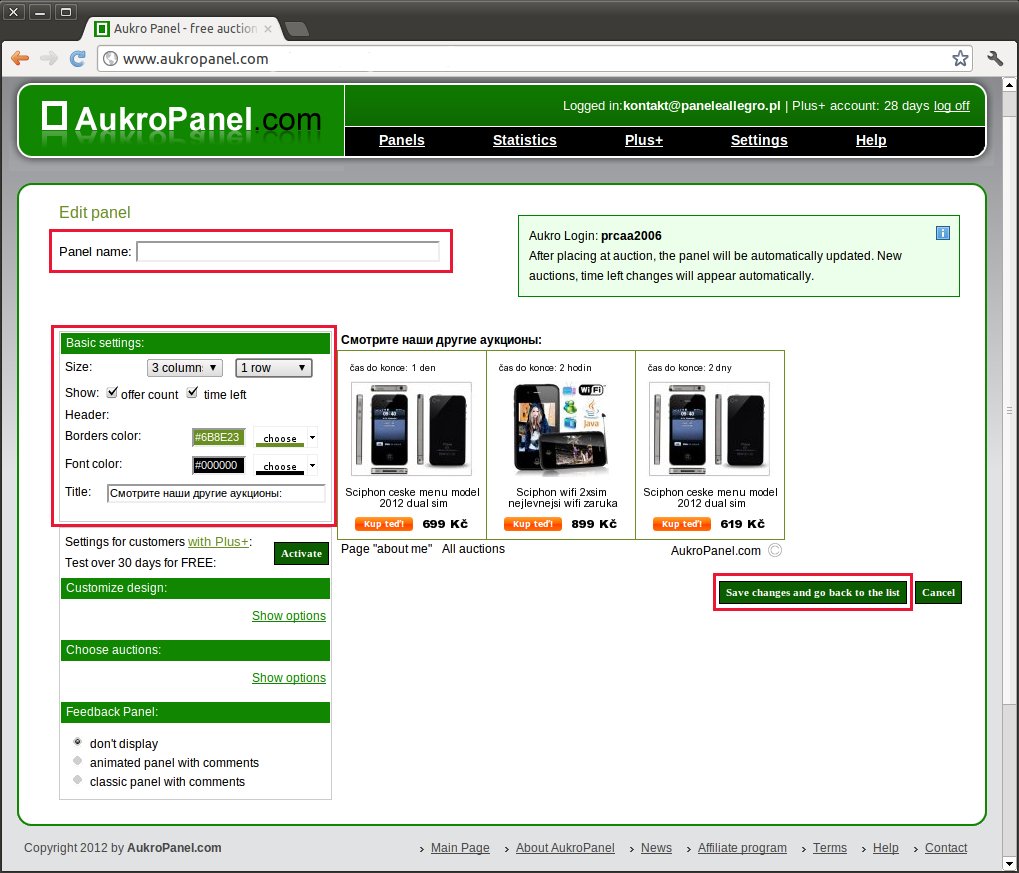Viewport: 1019px width, 873px height.
Task: Click the #000000 font color swatch
Action: (218, 465)
